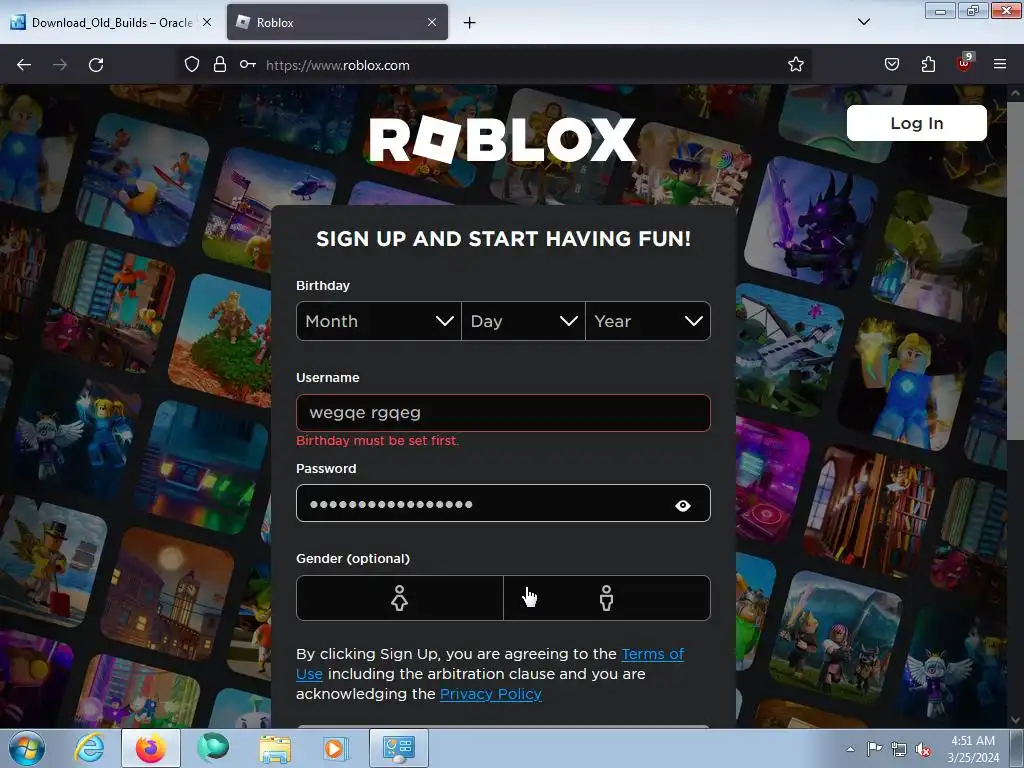Screen dimensions: 1024x768
Task: Close the Roblox tab
Action: click(x=432, y=22)
